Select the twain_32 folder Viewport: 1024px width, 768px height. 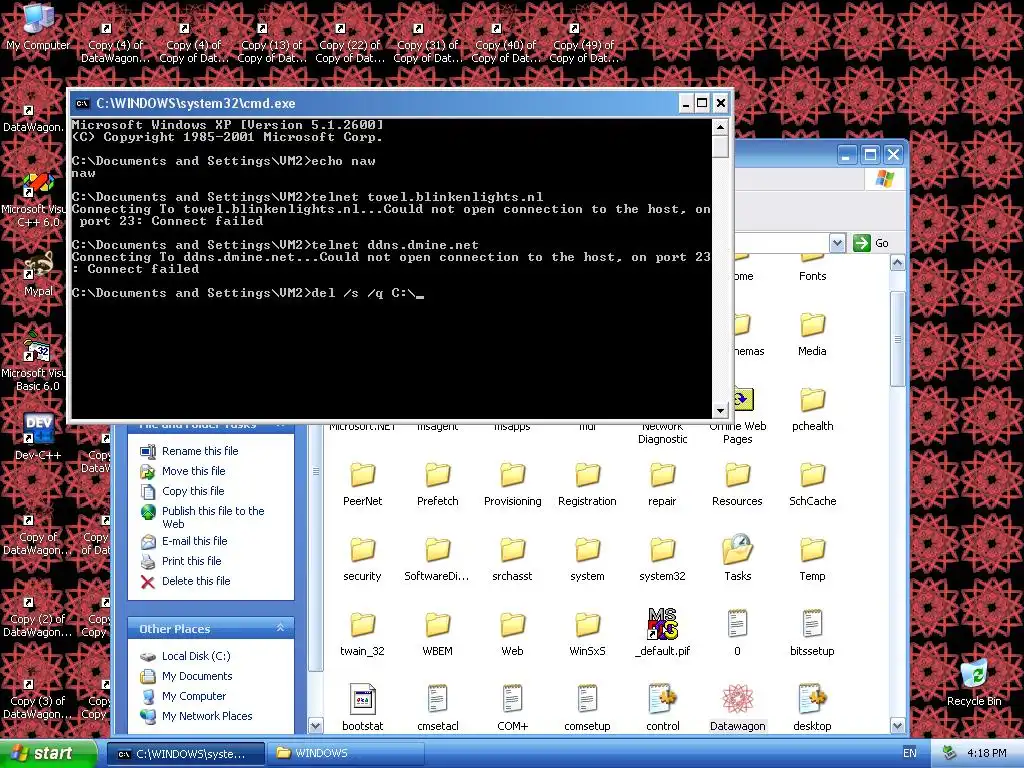(362, 633)
